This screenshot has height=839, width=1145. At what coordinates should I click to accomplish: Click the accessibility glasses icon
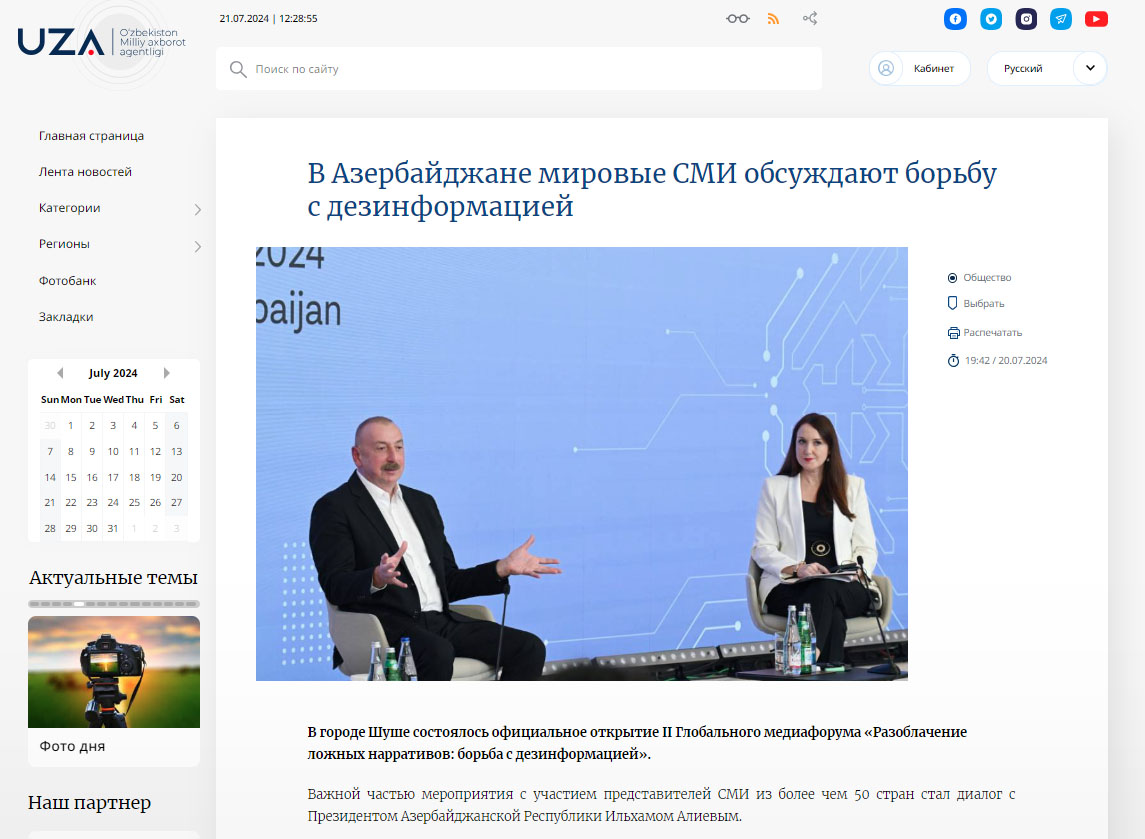(x=738, y=19)
